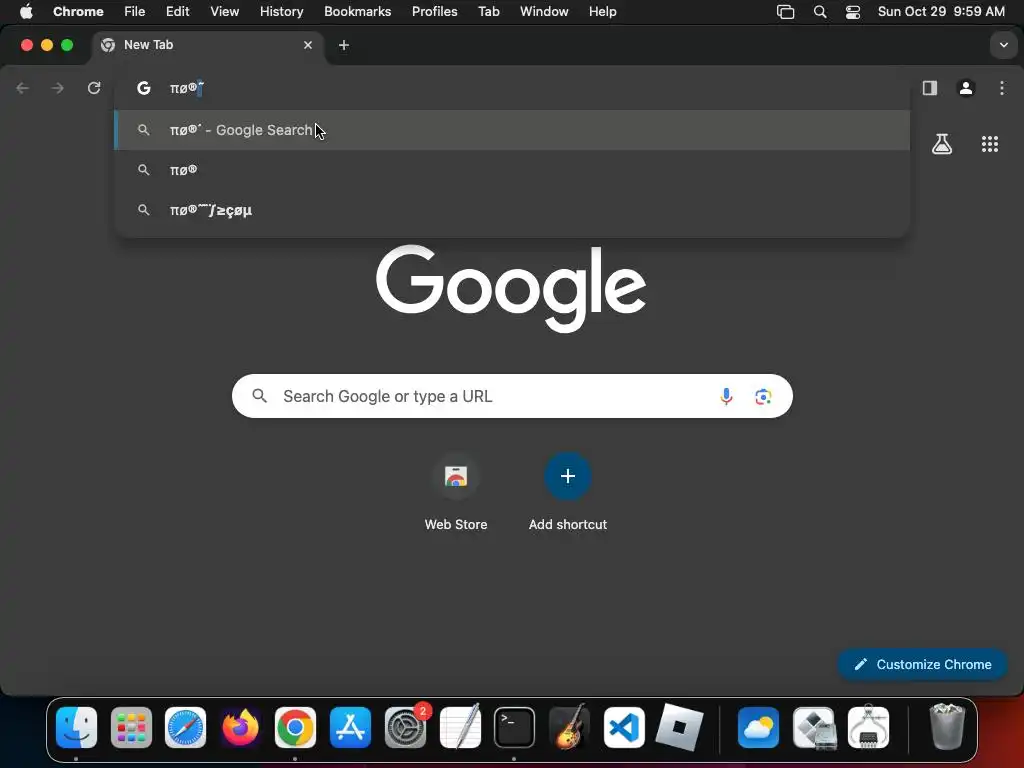Pick the longest suggestion ending in çøµ
The height and width of the screenshot is (768, 1024).
tap(512, 210)
